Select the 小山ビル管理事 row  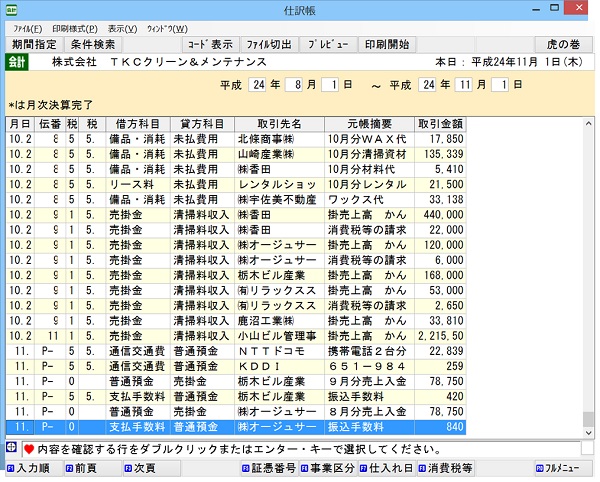pos(236,336)
